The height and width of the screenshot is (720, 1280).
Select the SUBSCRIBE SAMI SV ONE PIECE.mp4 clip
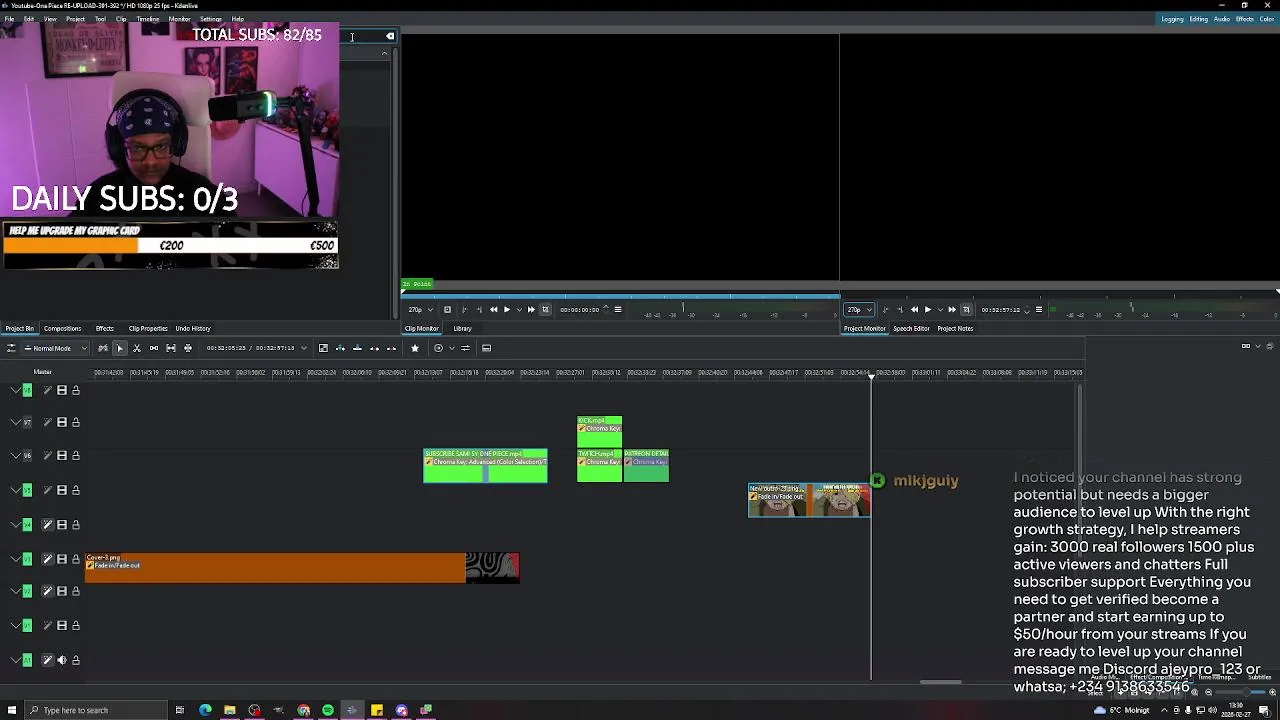pos(485,466)
